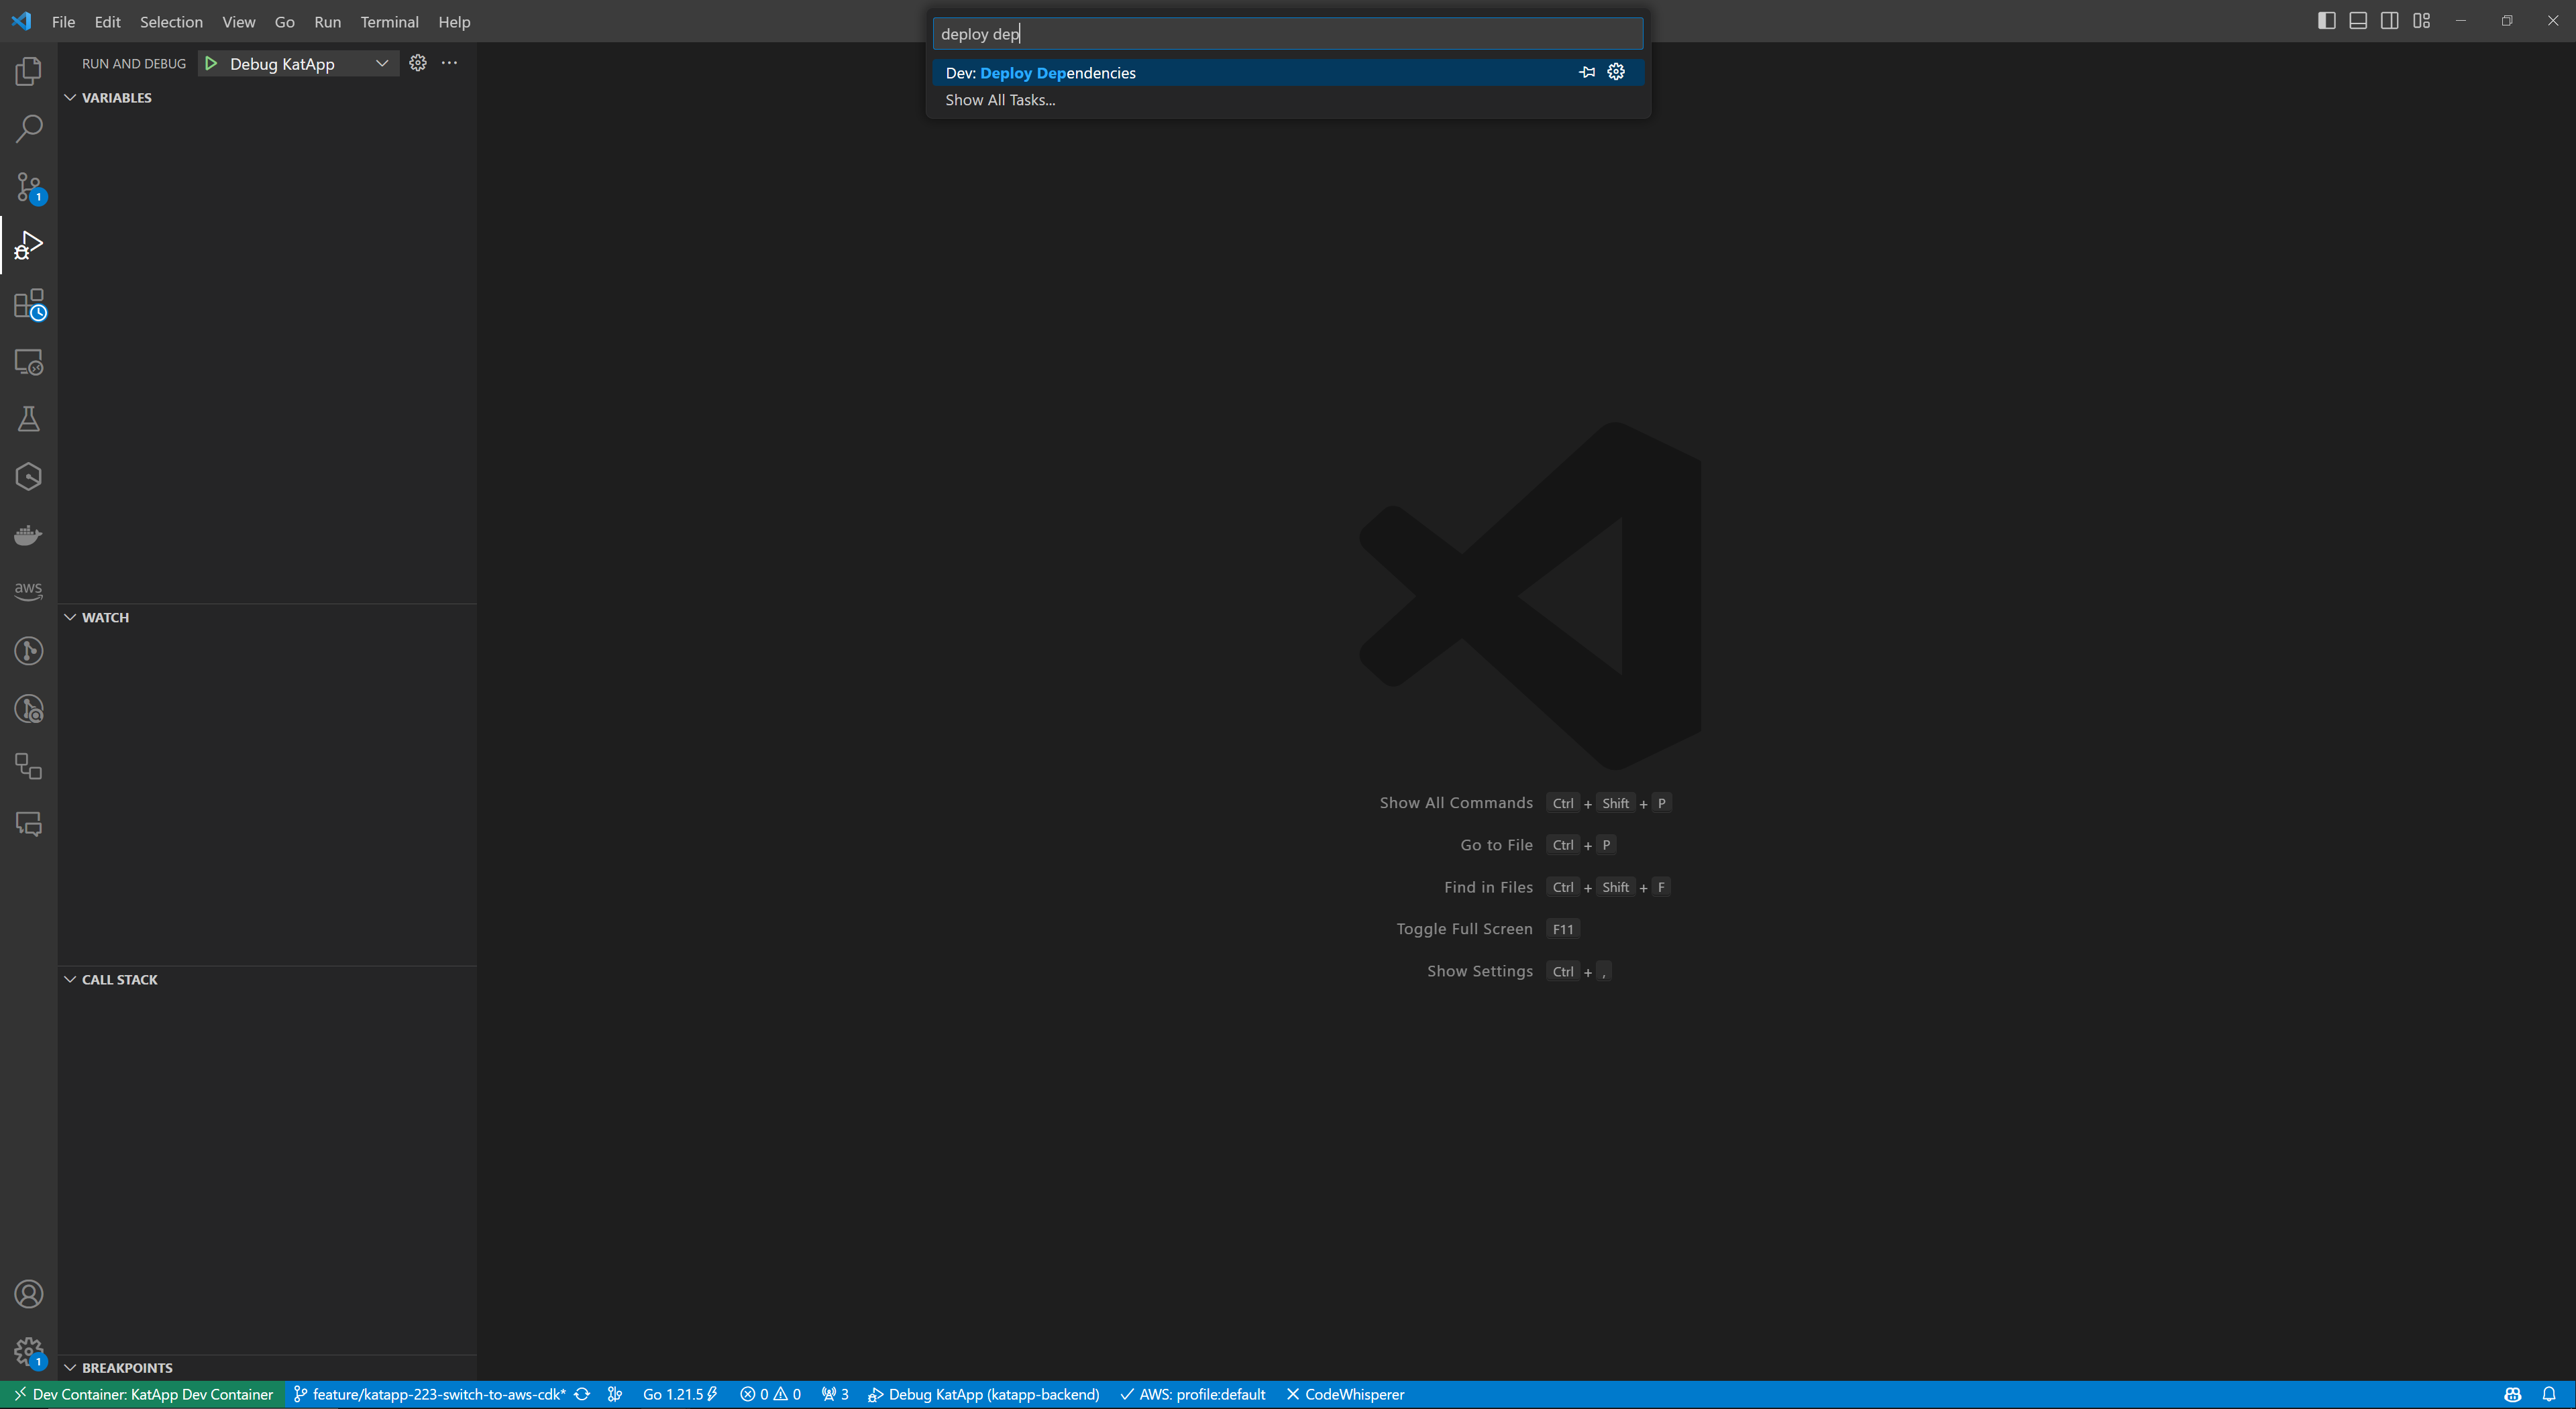Image resolution: width=2576 pixels, height=1409 pixels.
Task: Open the chat comments icon in activity bar
Action: (29, 824)
